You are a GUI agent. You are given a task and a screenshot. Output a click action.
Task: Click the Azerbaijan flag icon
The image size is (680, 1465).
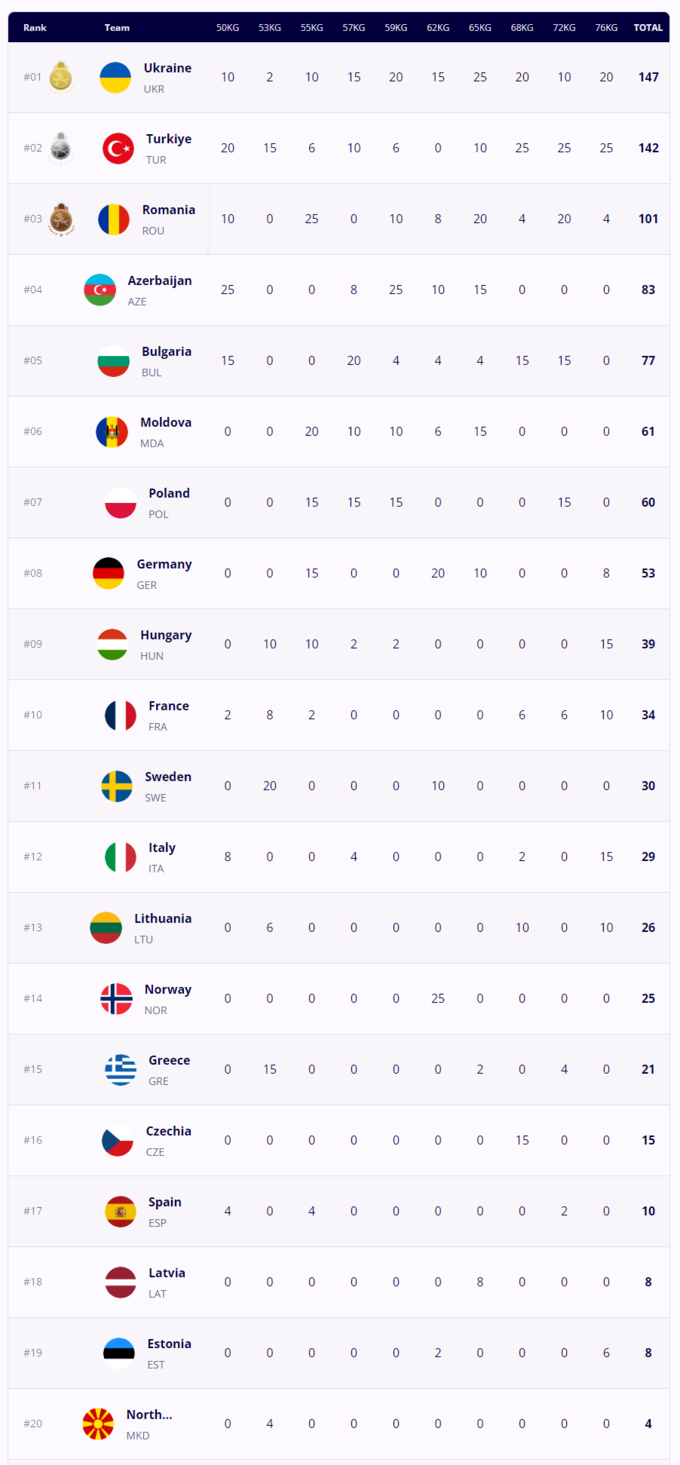100,290
